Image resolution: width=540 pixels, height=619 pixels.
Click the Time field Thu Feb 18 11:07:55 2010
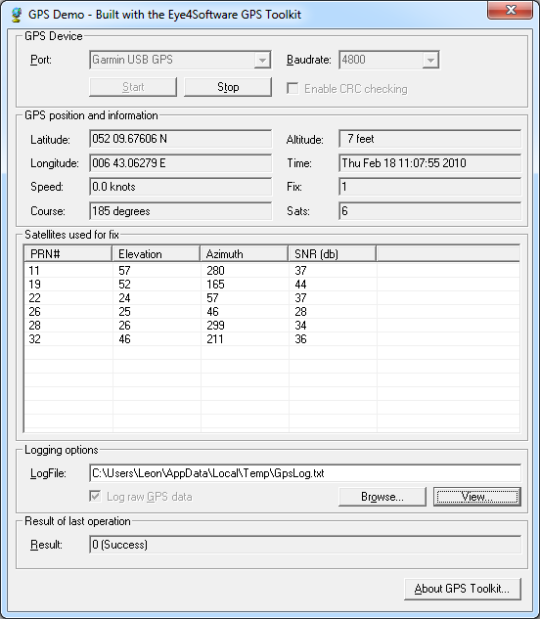pyautogui.click(x=430, y=163)
